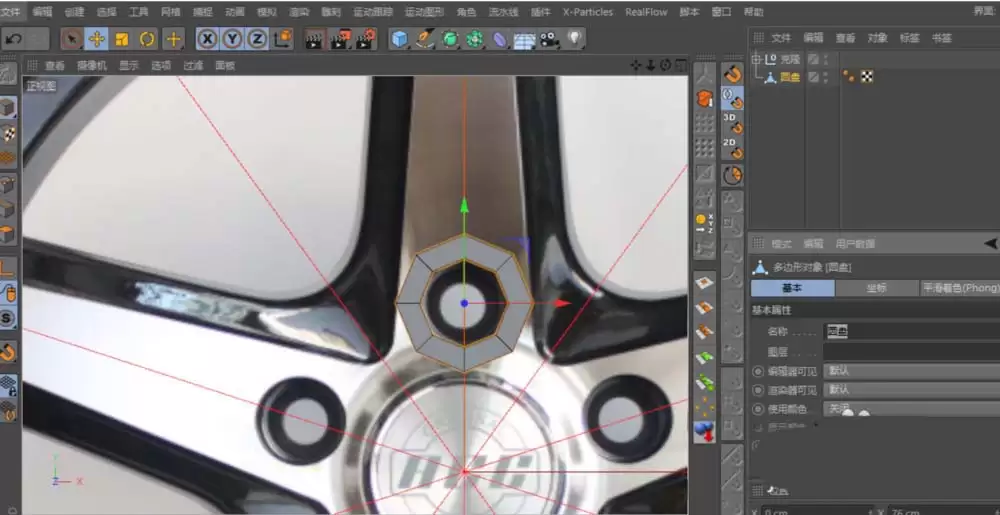Expand the 克隆 object in the tree
This screenshot has width=1000, height=515.
(x=756, y=59)
